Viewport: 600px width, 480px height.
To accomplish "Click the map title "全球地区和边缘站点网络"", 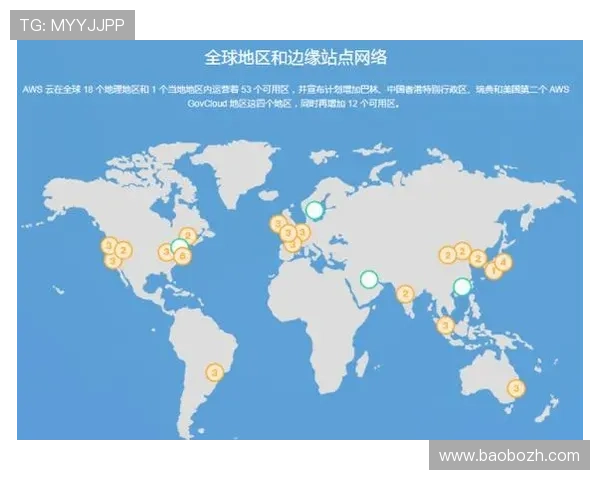I will click(296, 57).
